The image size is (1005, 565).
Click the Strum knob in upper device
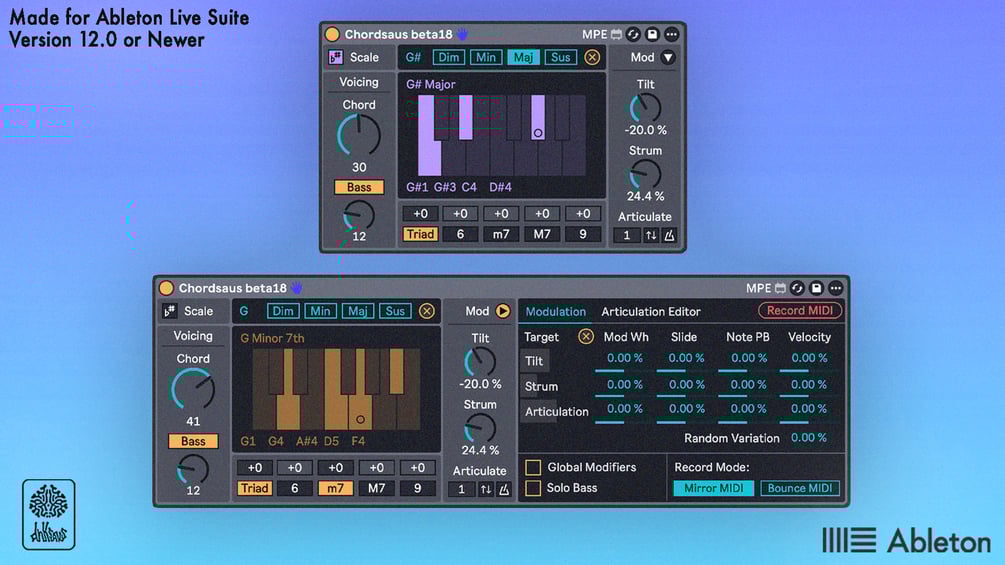tap(645, 174)
